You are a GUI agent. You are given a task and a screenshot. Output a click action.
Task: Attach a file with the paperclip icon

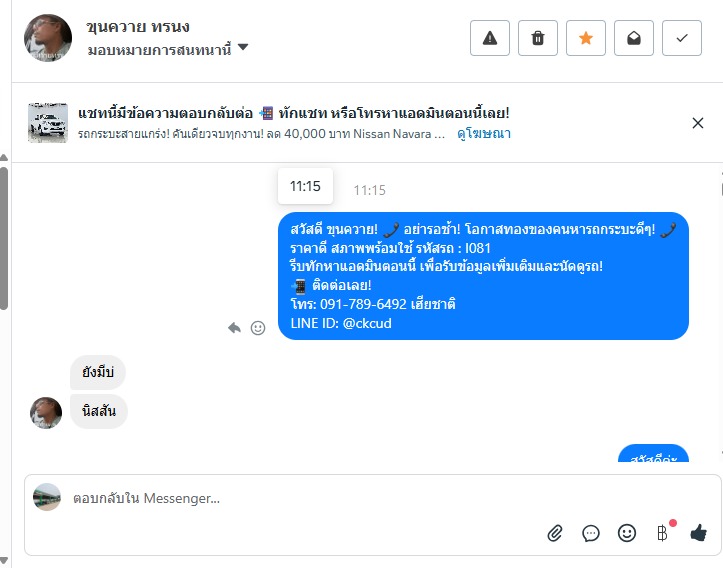555,533
